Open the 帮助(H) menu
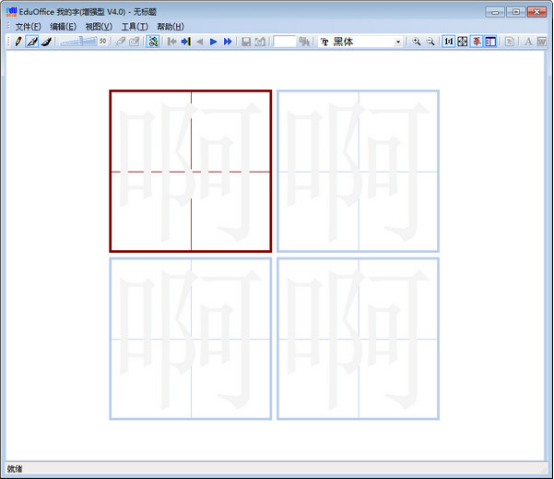Image resolution: width=554 pixels, height=479 pixels. click(x=170, y=26)
